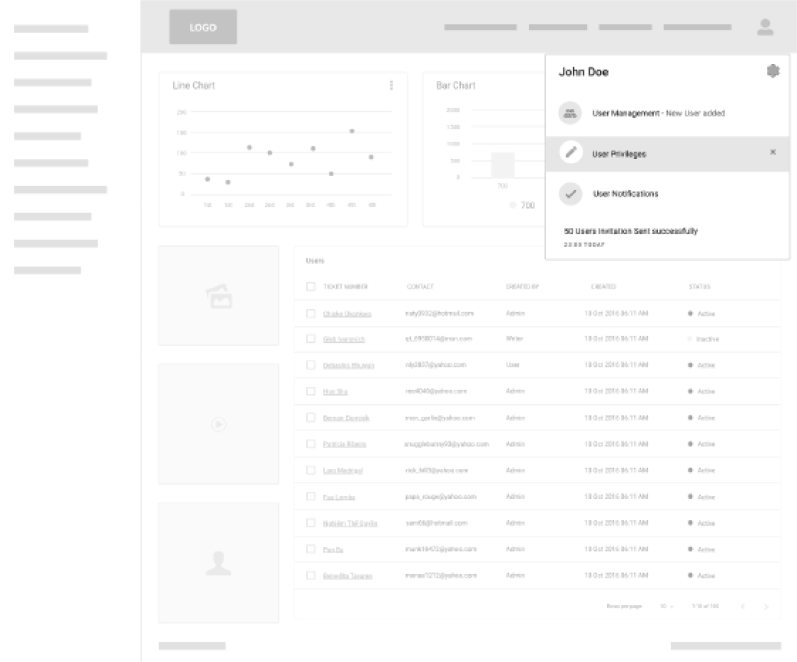This screenshot has width=797, height=662.
Task: Click the user profile avatar icon
Action: 765,27
